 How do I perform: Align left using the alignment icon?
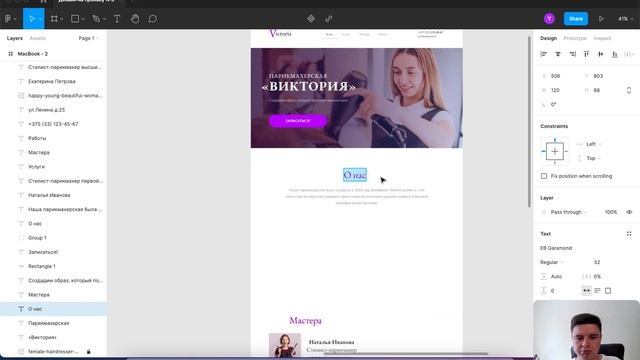click(x=544, y=54)
